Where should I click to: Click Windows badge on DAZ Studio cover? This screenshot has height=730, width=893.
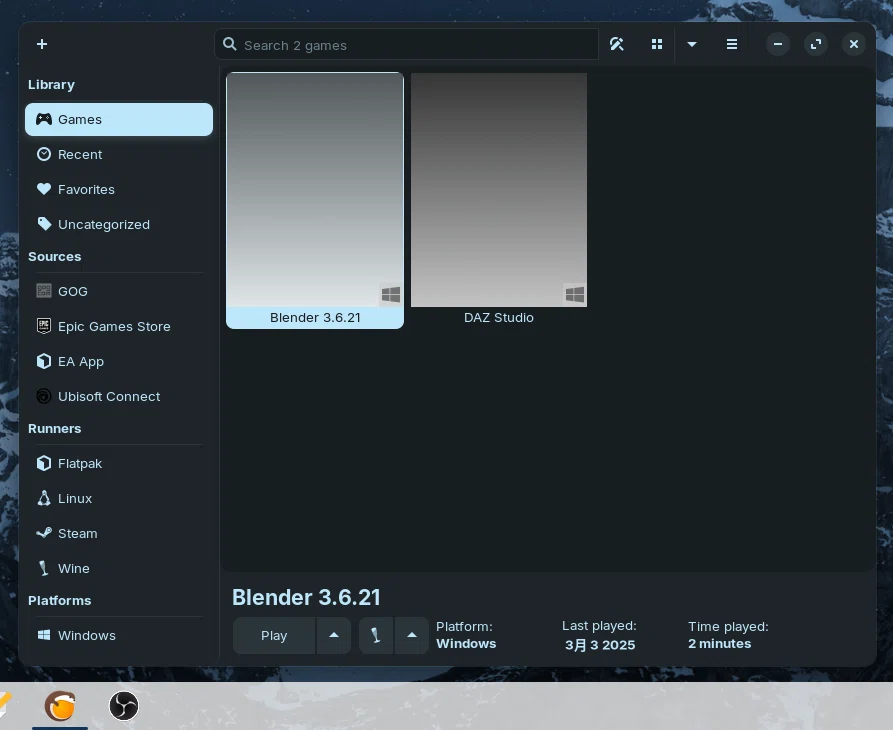[575, 294]
